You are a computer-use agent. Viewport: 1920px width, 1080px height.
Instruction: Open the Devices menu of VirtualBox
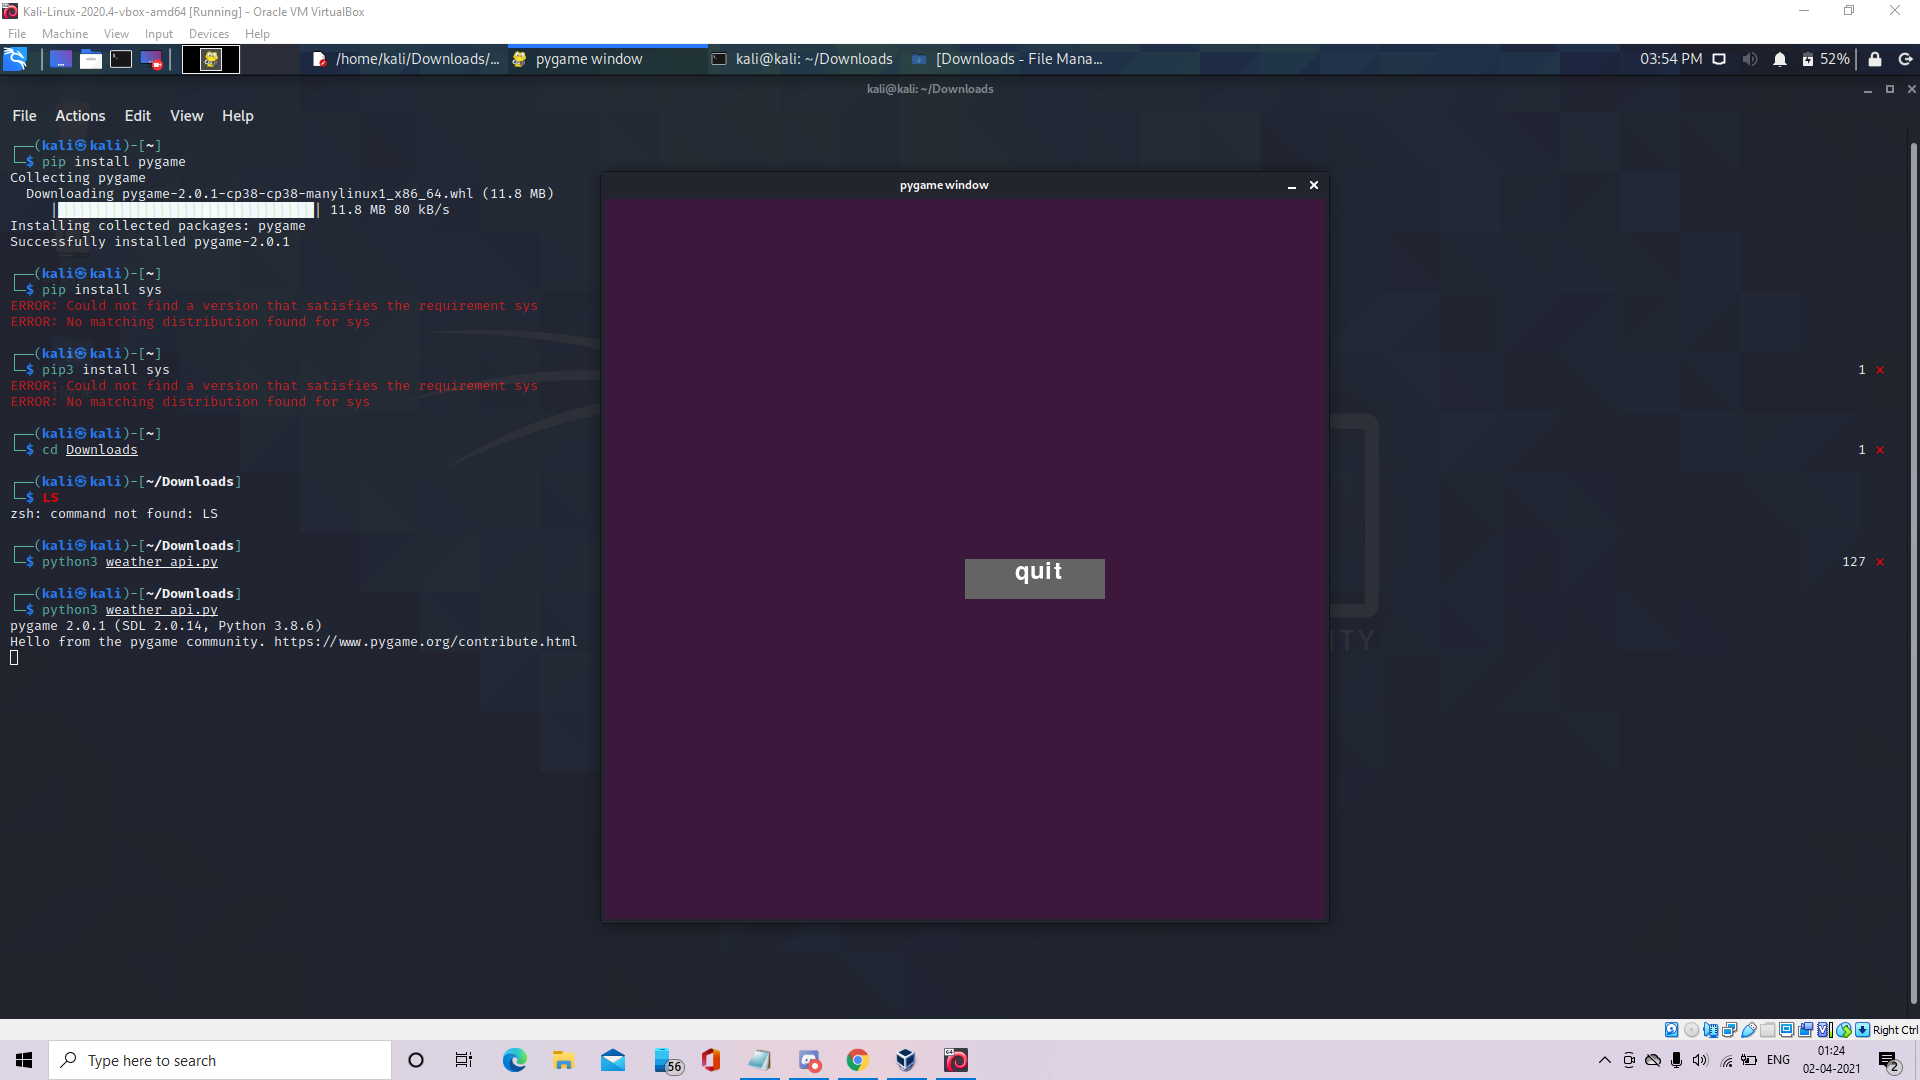[x=208, y=33]
